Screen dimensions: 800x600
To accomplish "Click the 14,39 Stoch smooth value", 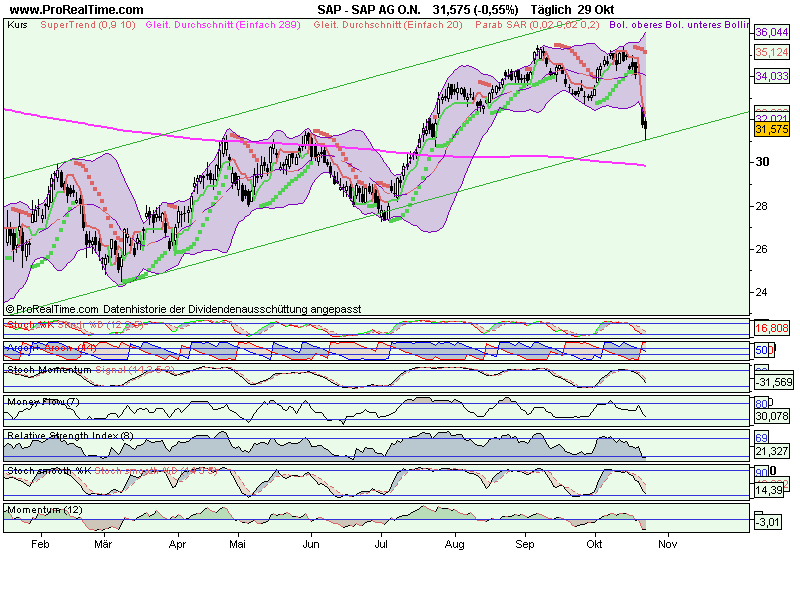I will tap(769, 490).
